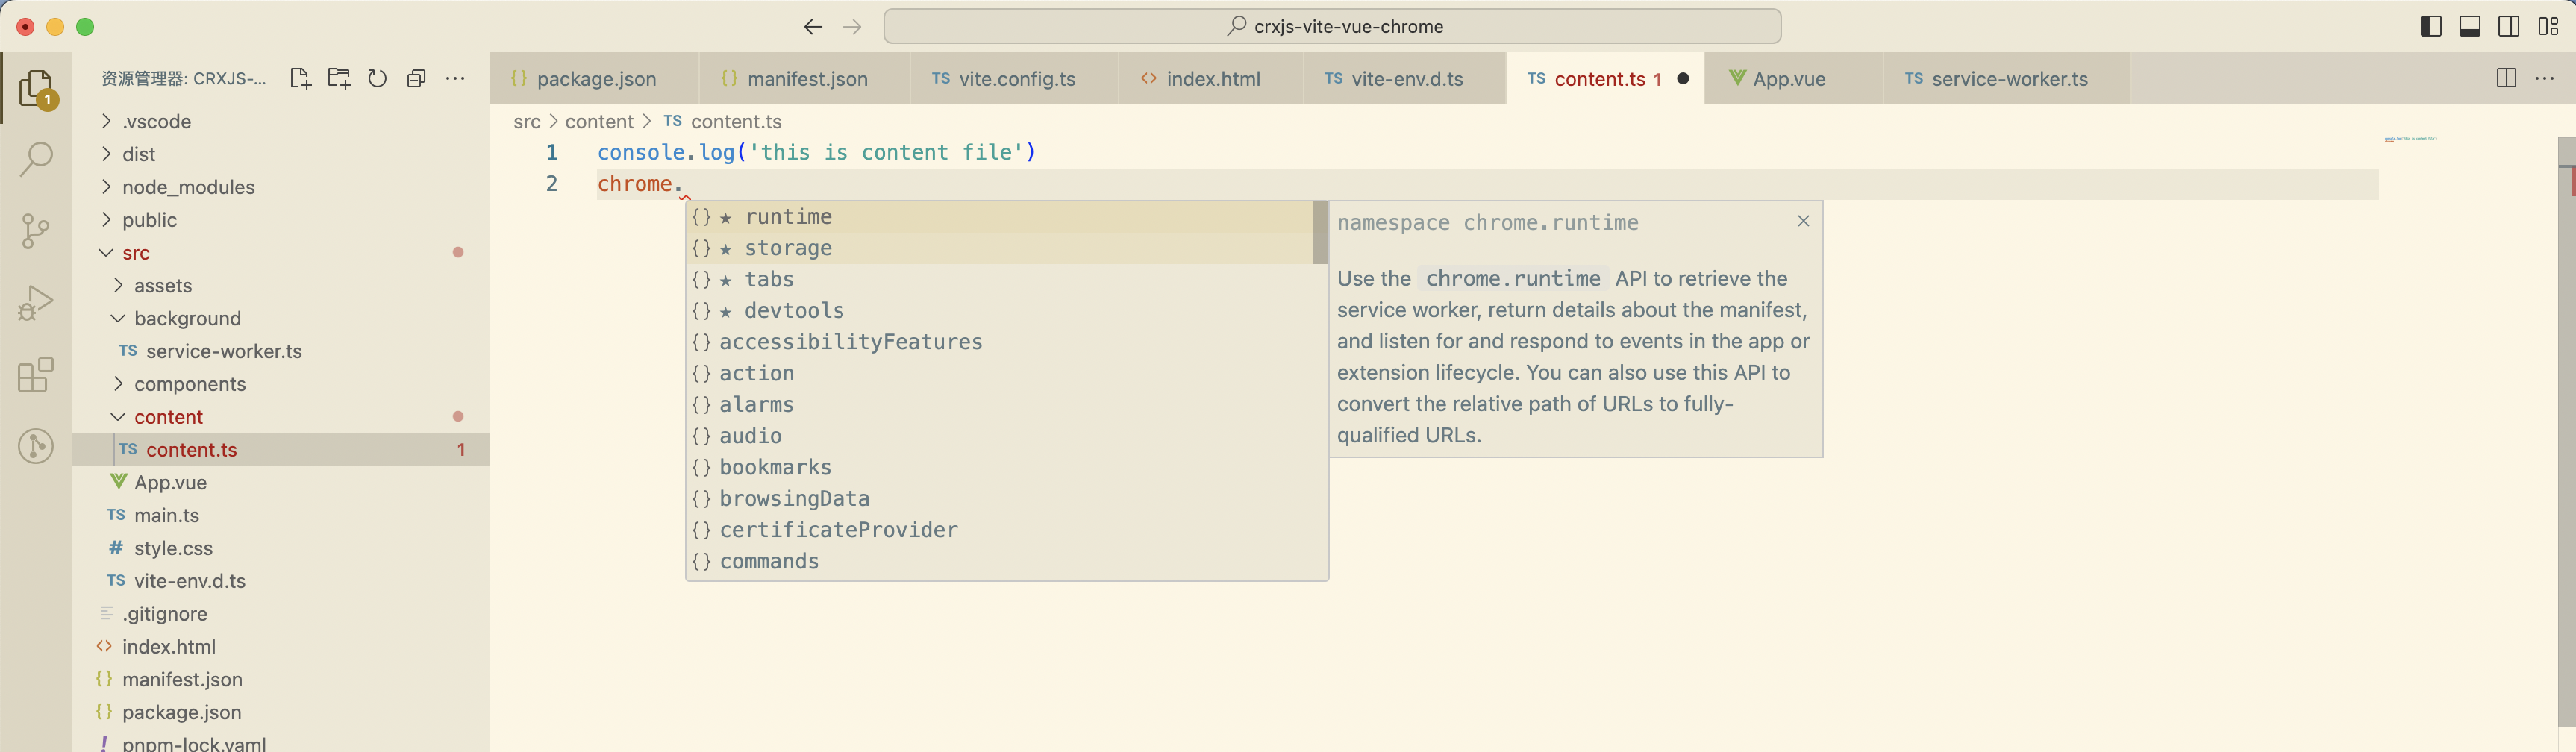Toggle the bottom panel visibility
Image resolution: width=2576 pixels, height=752 pixels.
pos(2470,26)
